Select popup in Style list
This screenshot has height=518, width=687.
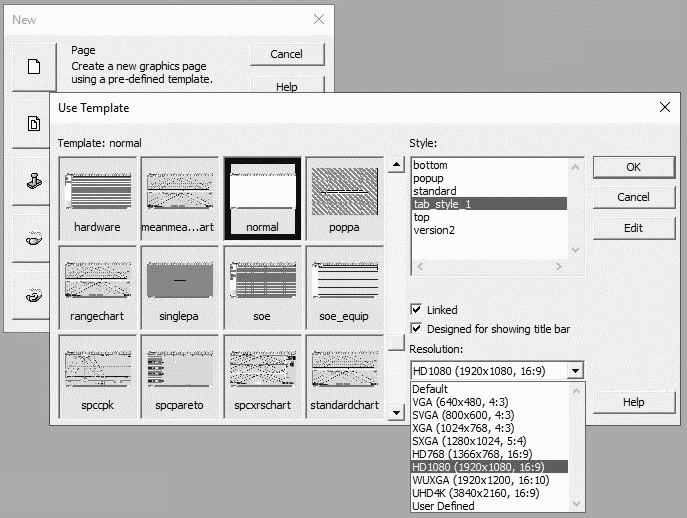click(490, 178)
